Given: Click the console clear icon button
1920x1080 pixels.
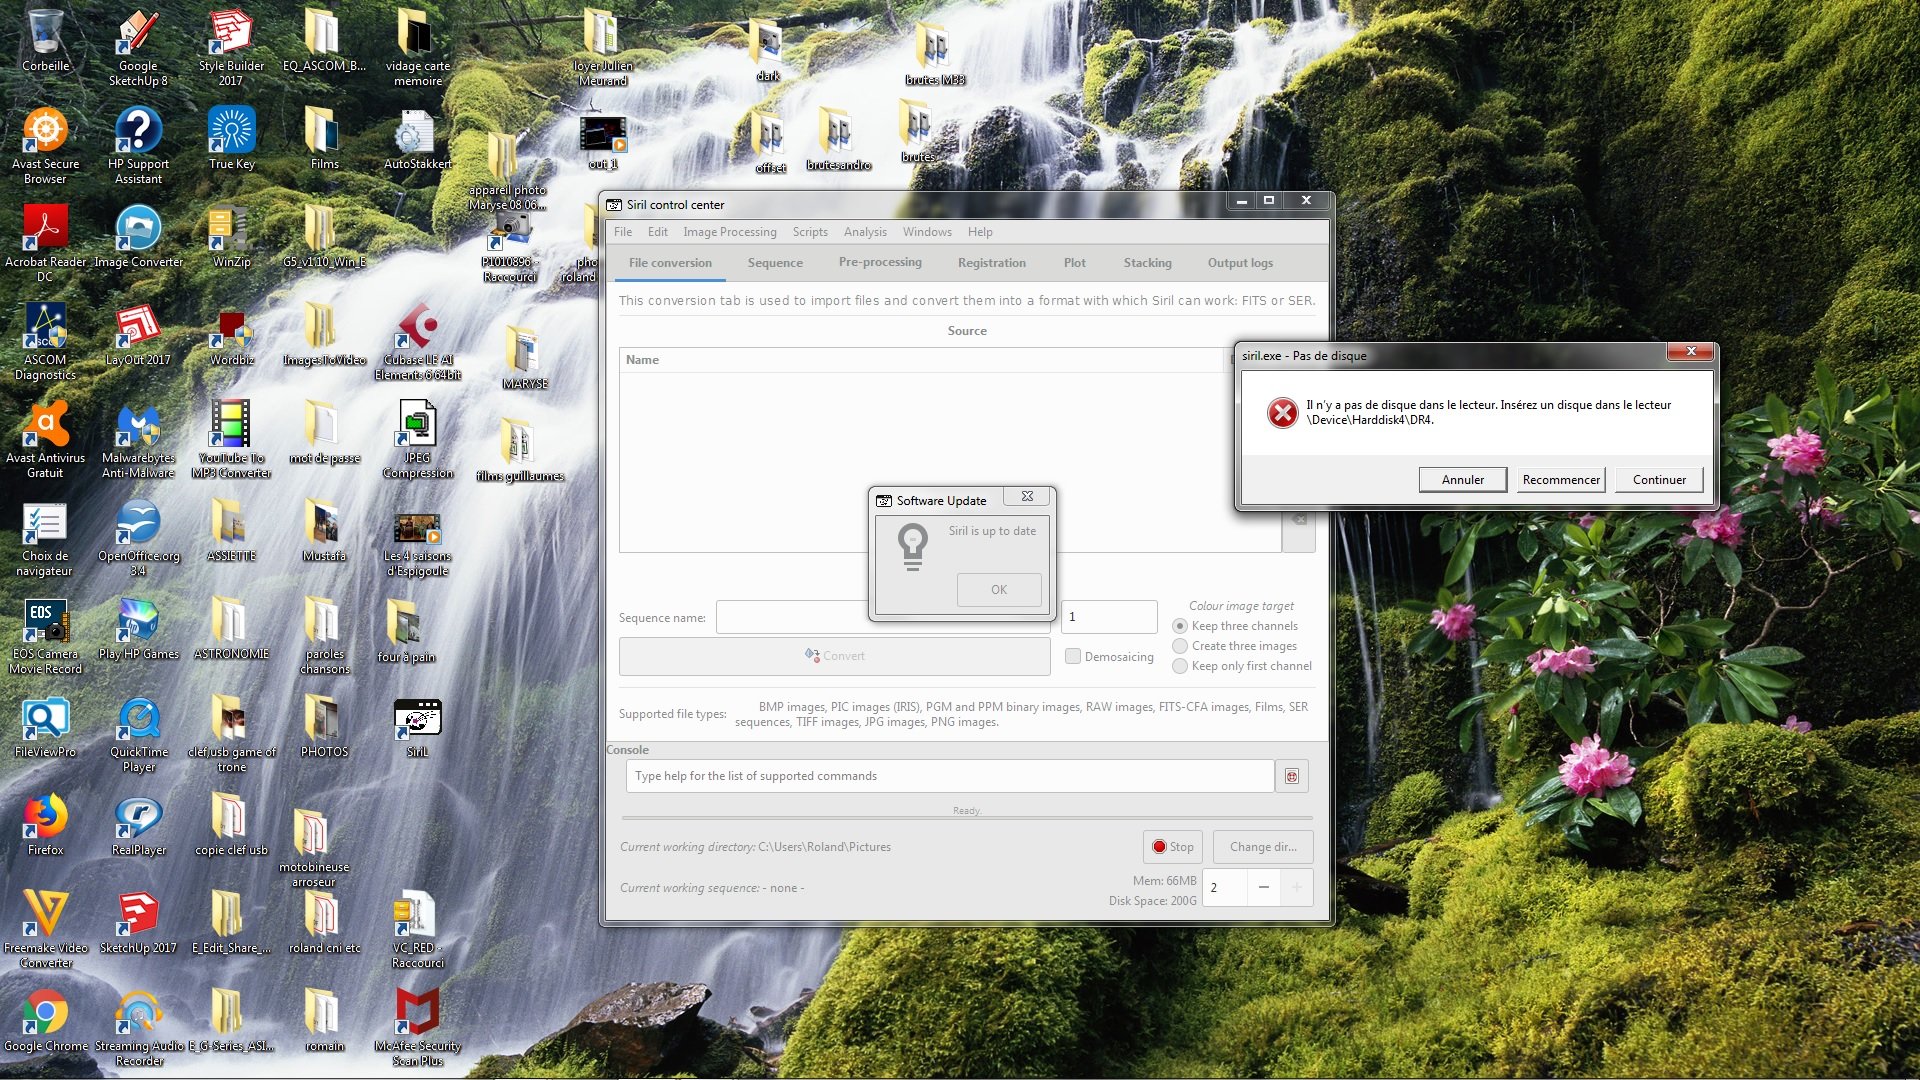Looking at the screenshot, I should coord(1291,776).
